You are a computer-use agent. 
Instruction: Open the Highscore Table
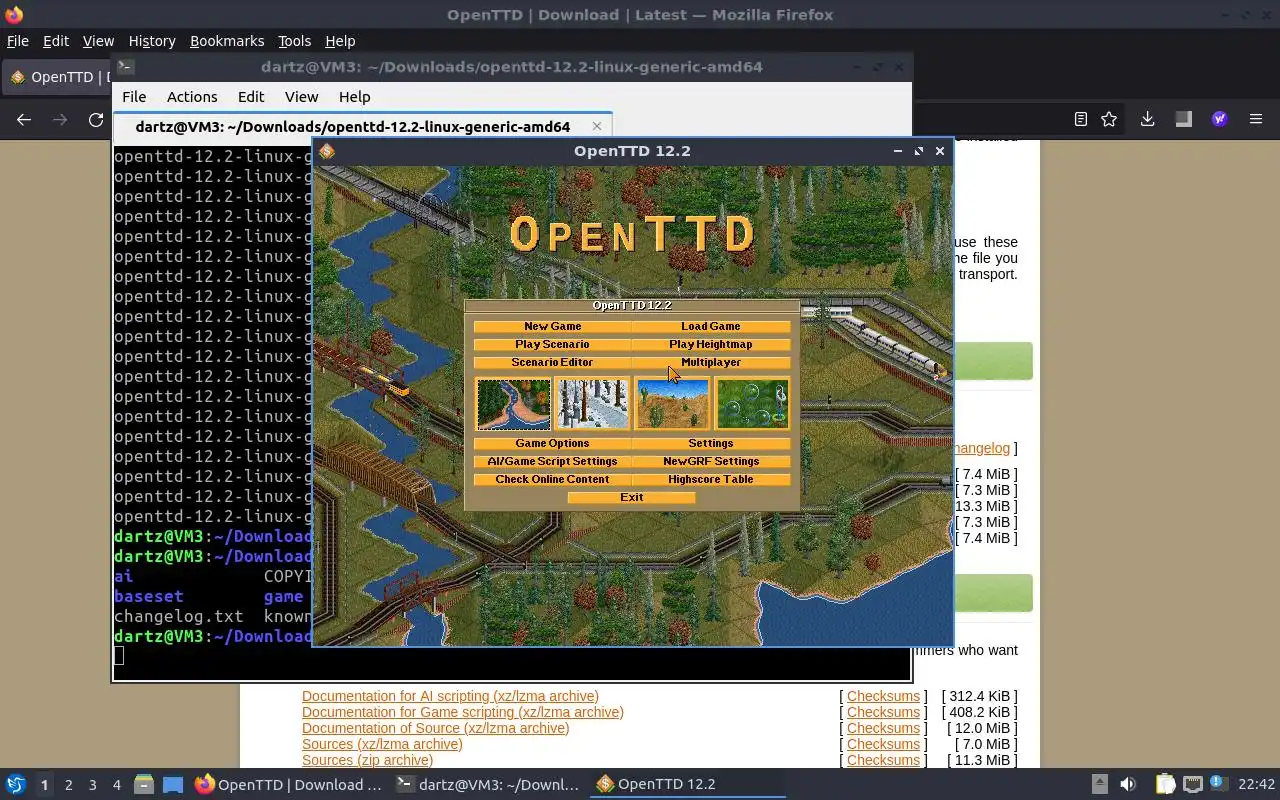tap(711, 479)
